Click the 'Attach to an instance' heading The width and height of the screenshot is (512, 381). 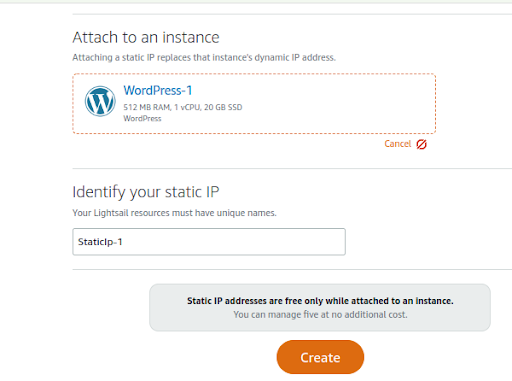(146, 37)
